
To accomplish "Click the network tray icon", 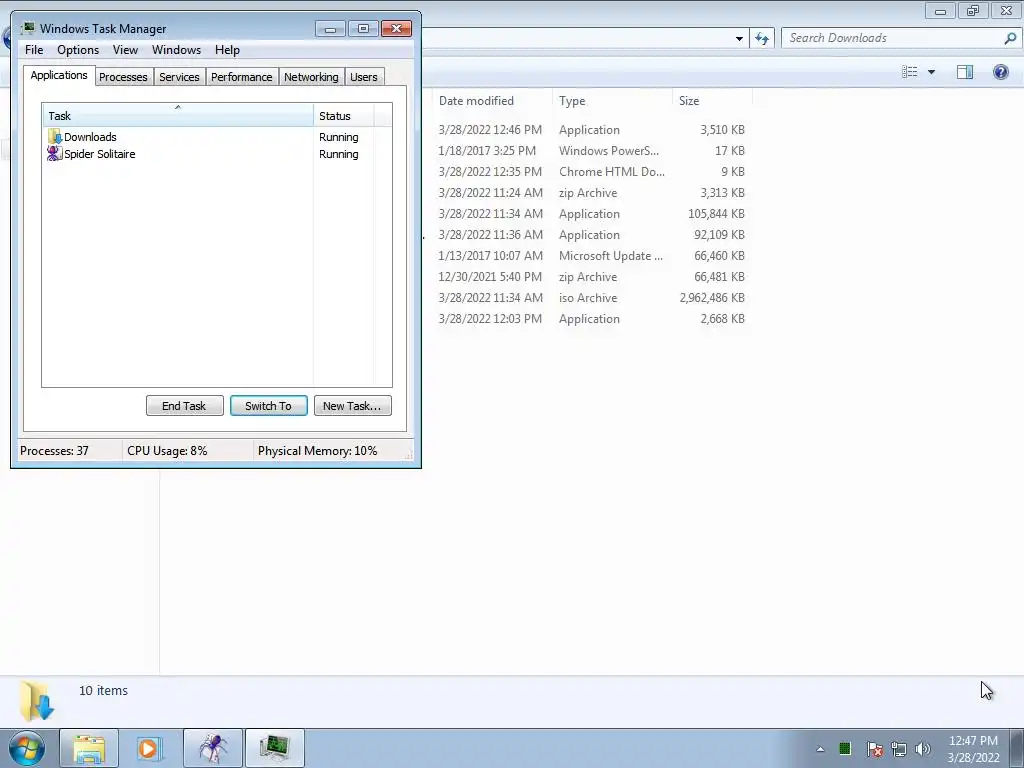I will pyautogui.click(x=899, y=749).
